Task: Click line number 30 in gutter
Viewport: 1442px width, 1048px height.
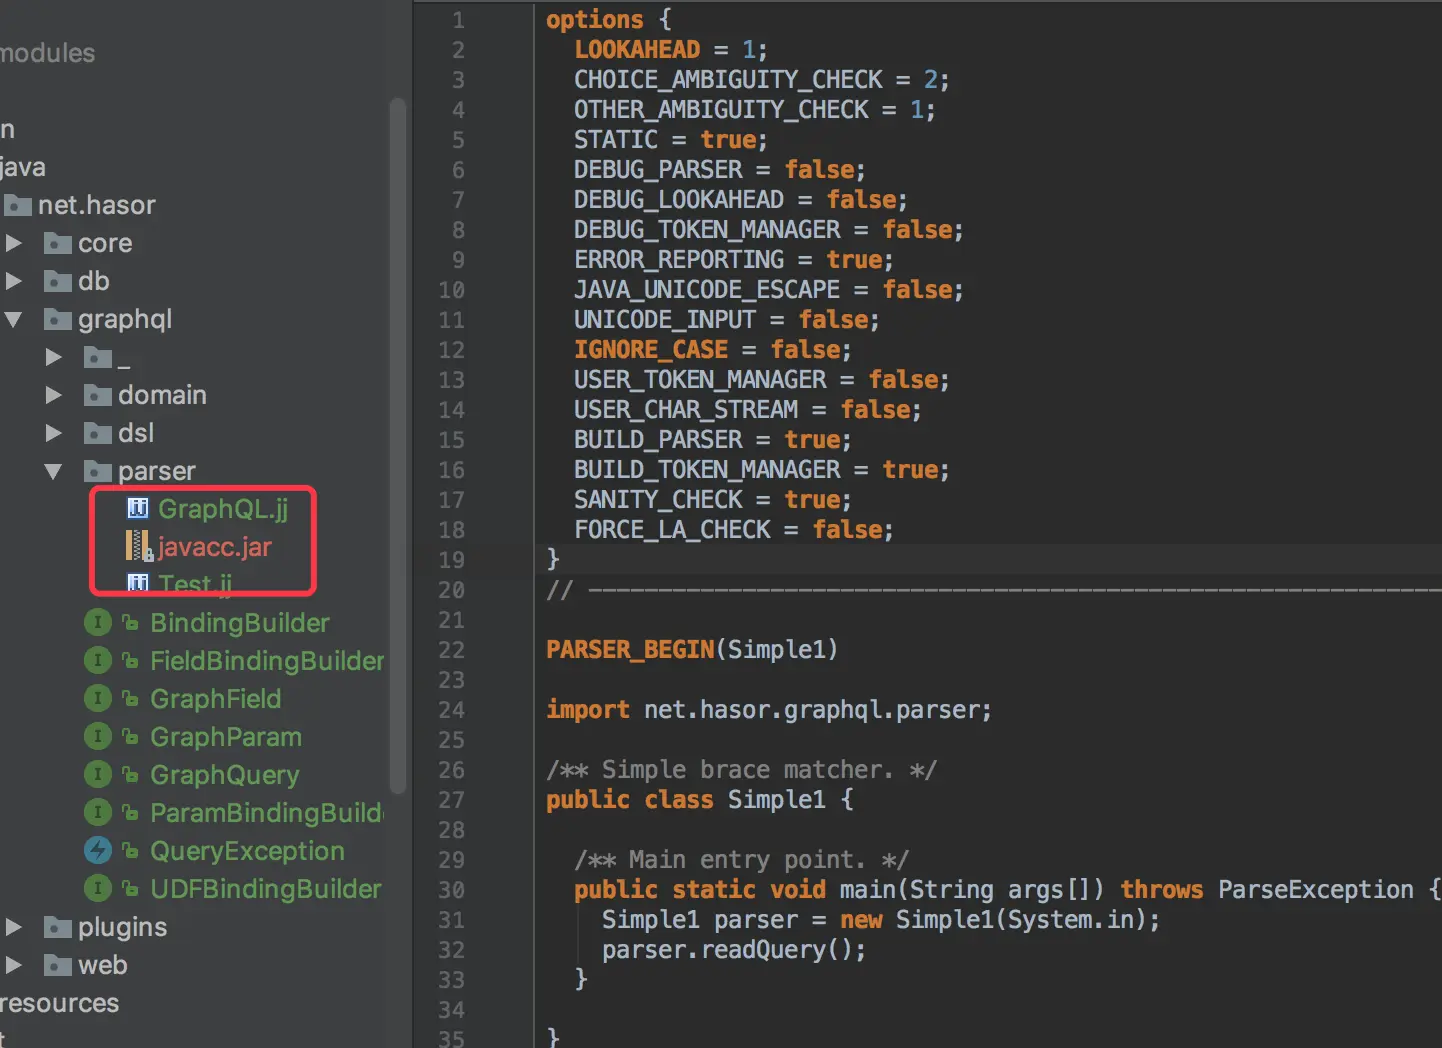Action: click(x=451, y=890)
